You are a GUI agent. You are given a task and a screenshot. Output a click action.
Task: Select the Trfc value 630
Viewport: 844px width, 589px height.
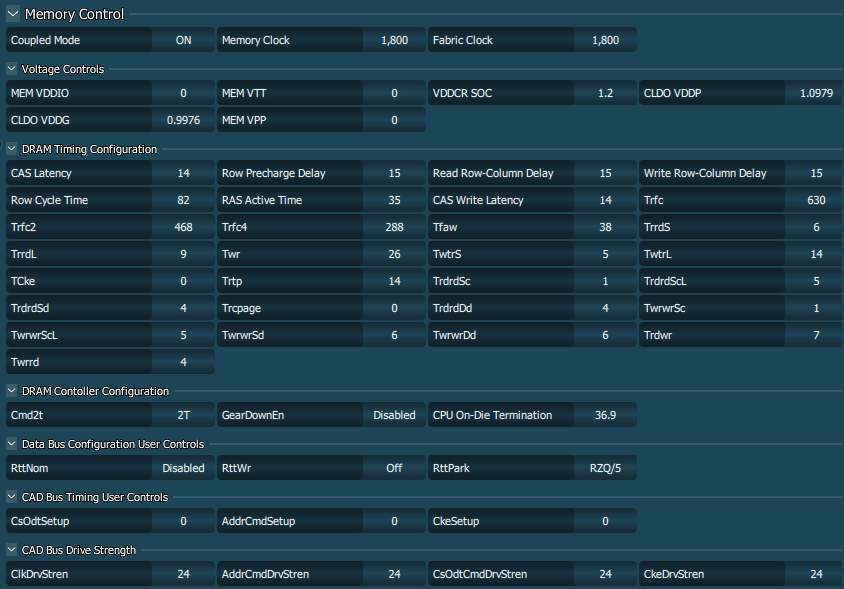pyautogui.click(x=816, y=200)
